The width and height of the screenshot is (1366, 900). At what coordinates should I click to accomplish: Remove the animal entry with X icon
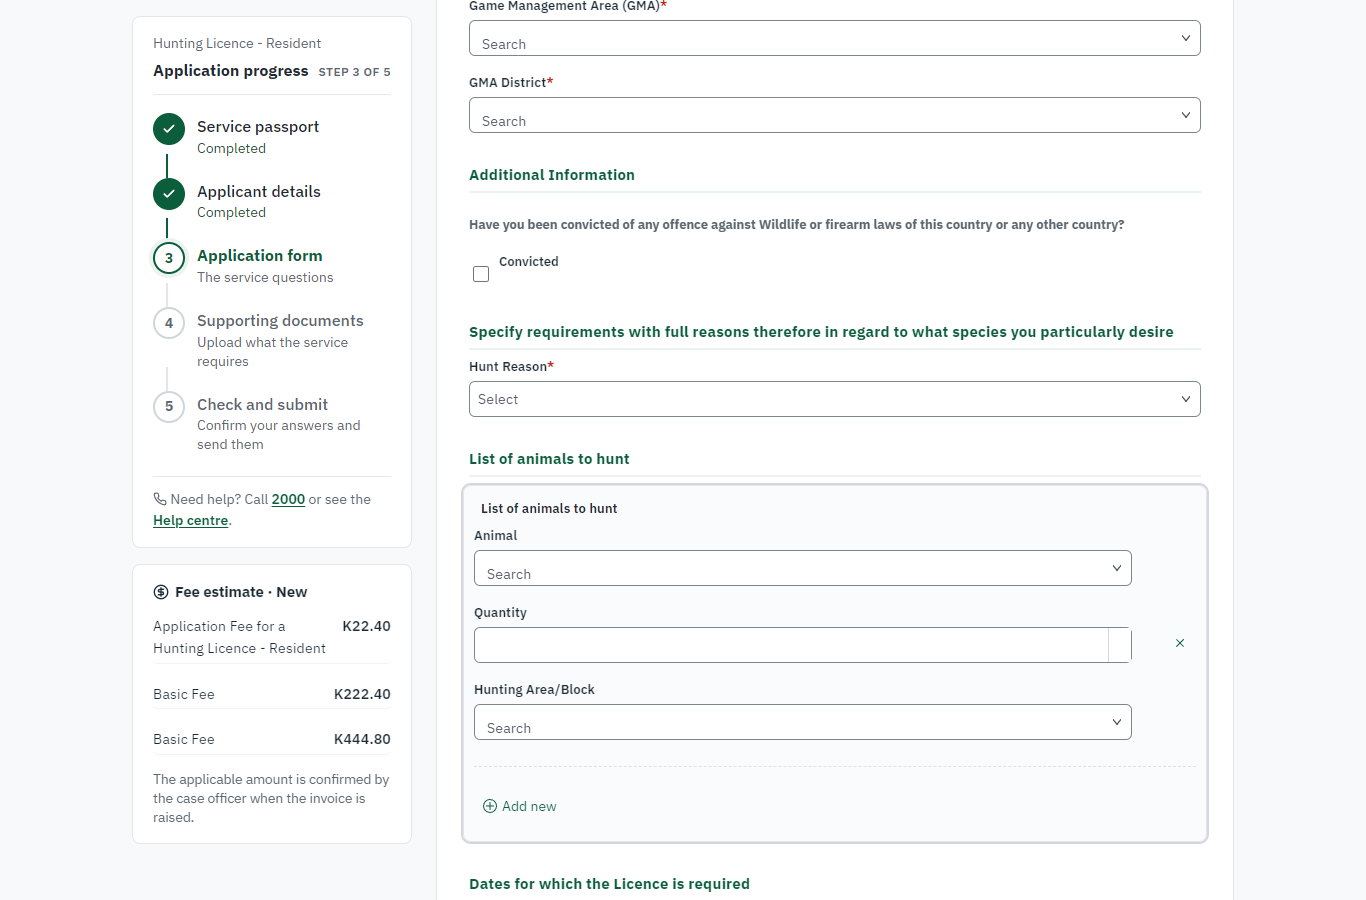pyautogui.click(x=1180, y=643)
